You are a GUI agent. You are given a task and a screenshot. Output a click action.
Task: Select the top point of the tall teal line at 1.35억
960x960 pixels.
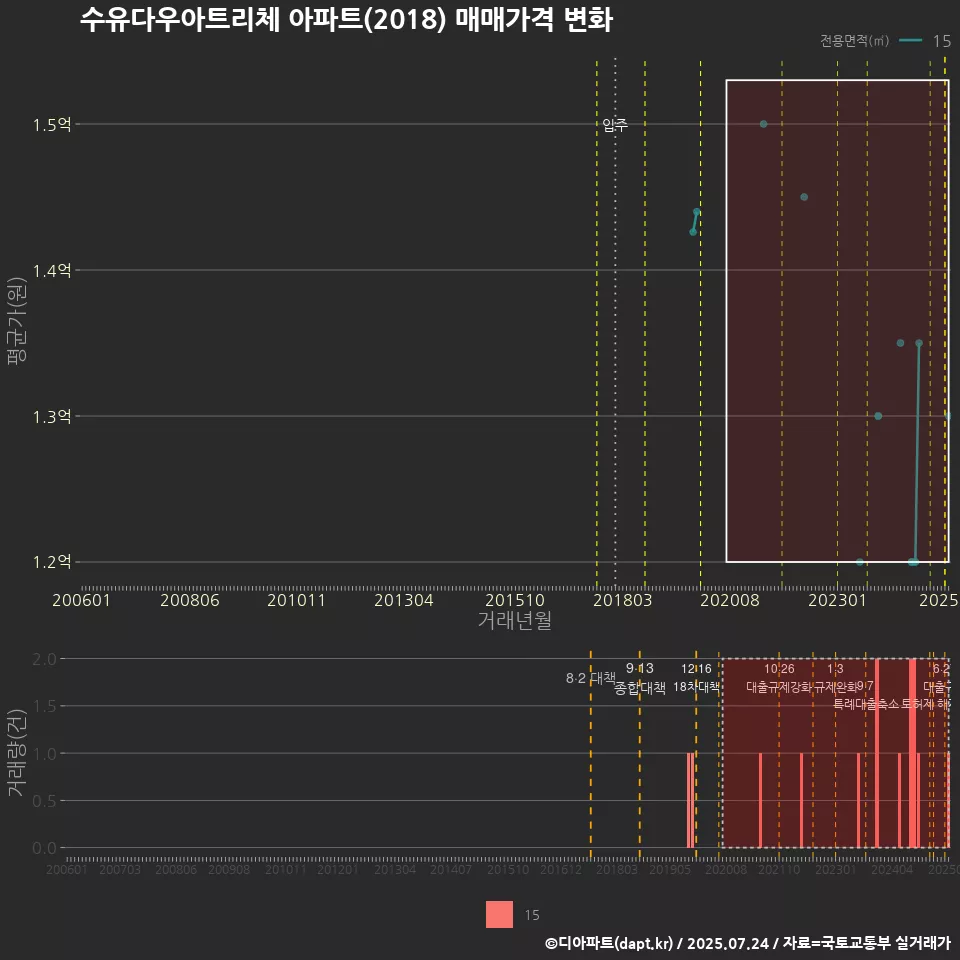click(919, 343)
